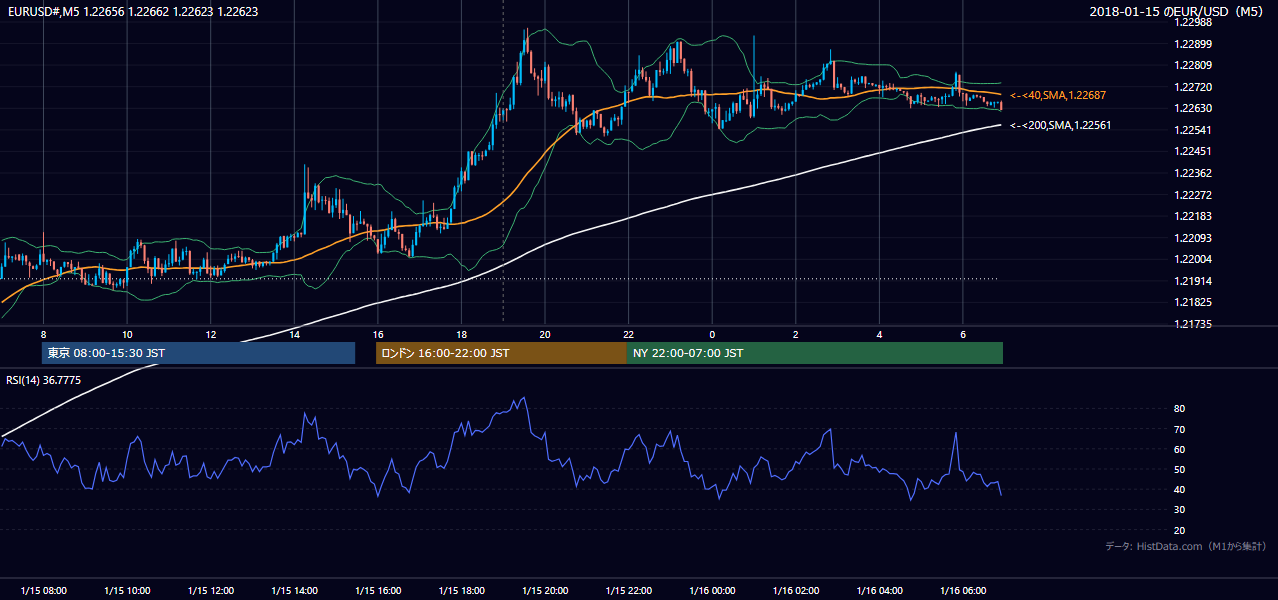The image size is (1278, 600).
Task: Click the 1/15 14:00 date axis label
Action: pos(294,591)
